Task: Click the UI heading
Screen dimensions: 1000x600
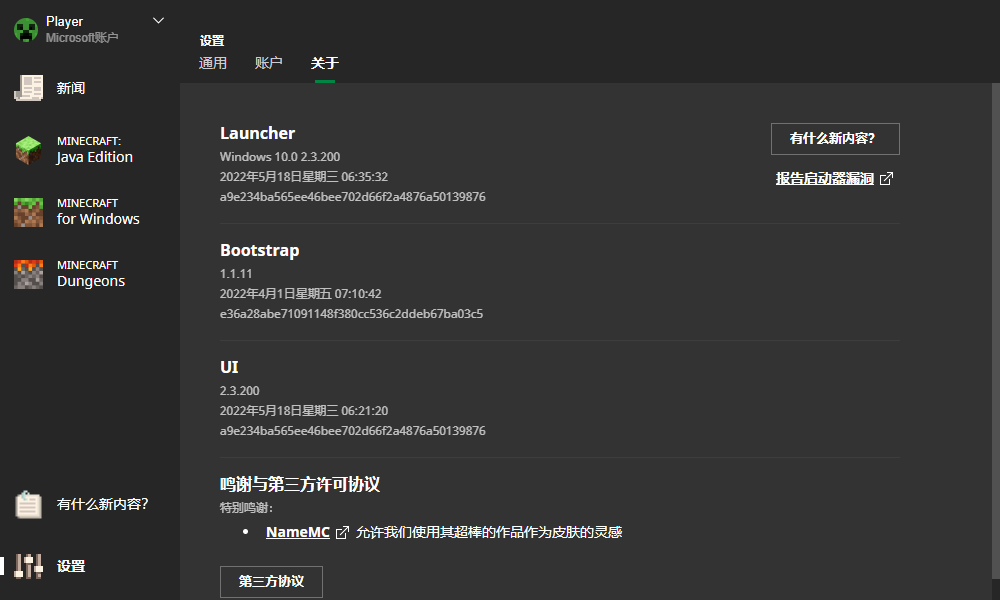Action: 229,367
